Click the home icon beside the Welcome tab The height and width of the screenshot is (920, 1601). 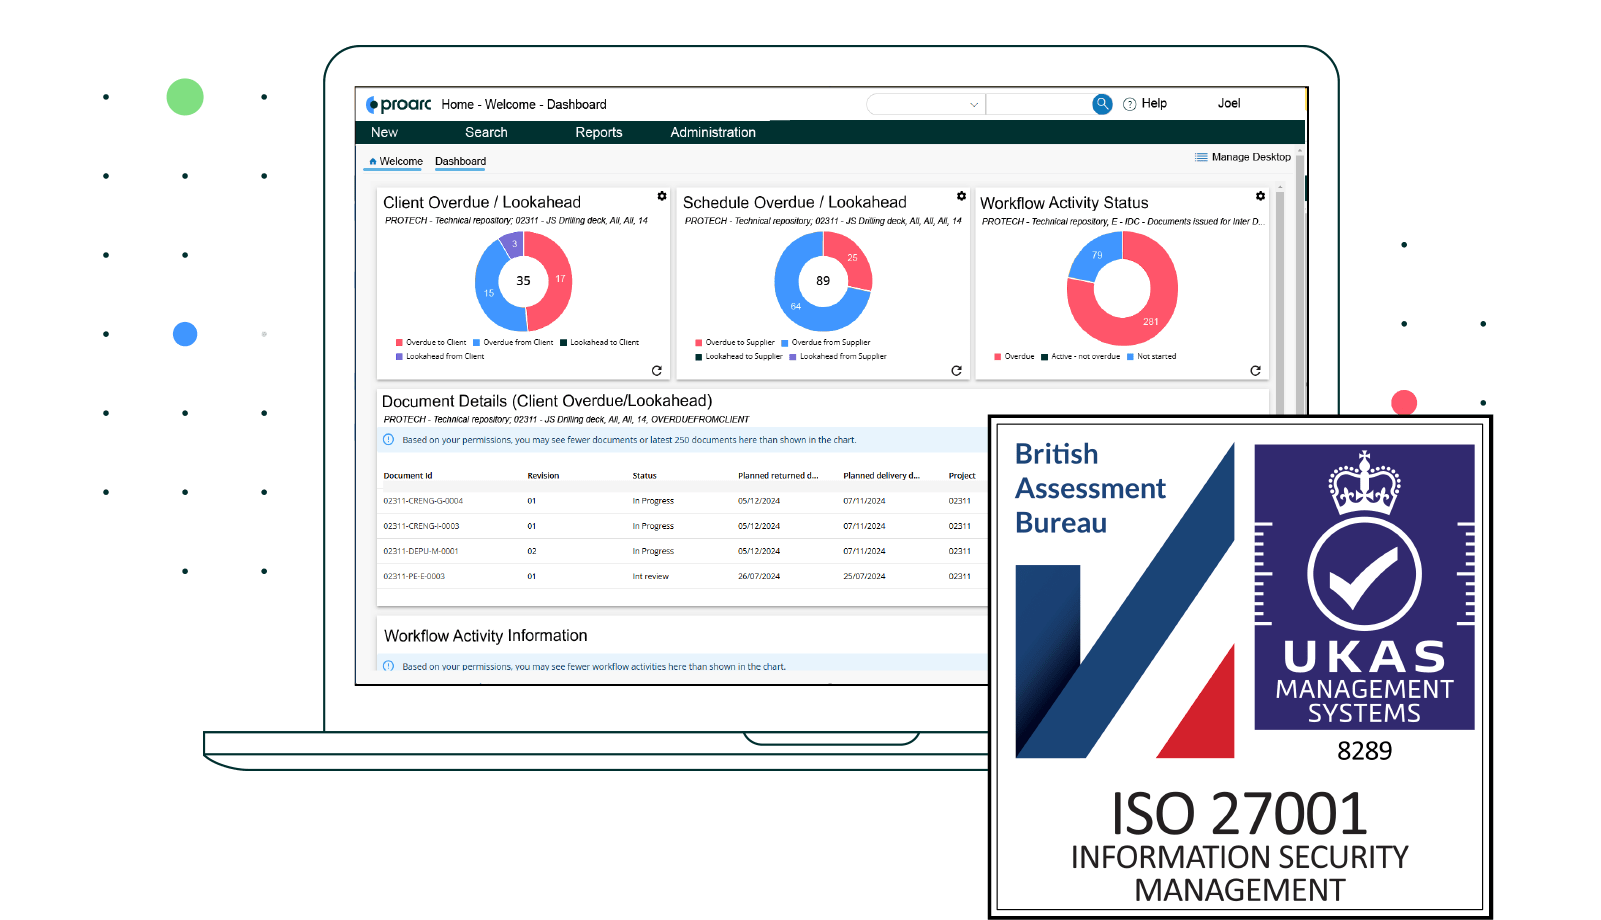[372, 160]
